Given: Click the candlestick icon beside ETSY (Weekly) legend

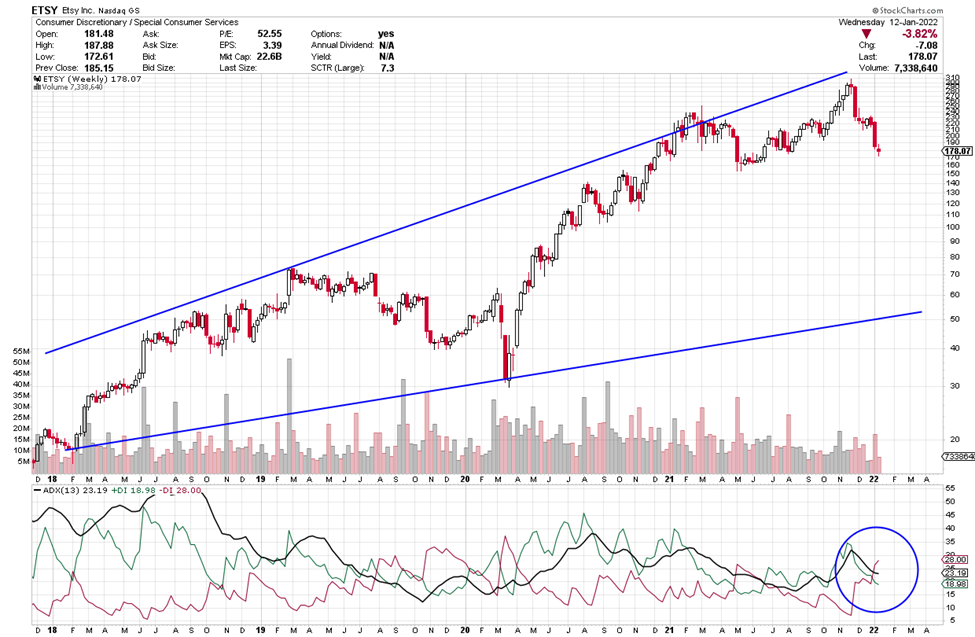Looking at the screenshot, I should point(38,79).
